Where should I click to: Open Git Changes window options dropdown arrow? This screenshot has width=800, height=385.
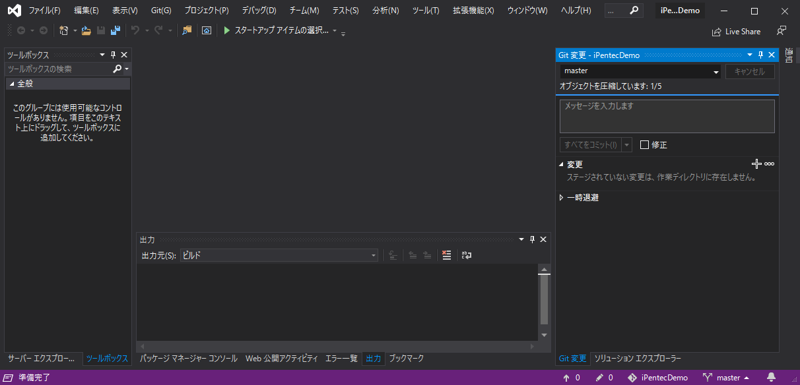[x=750, y=55]
